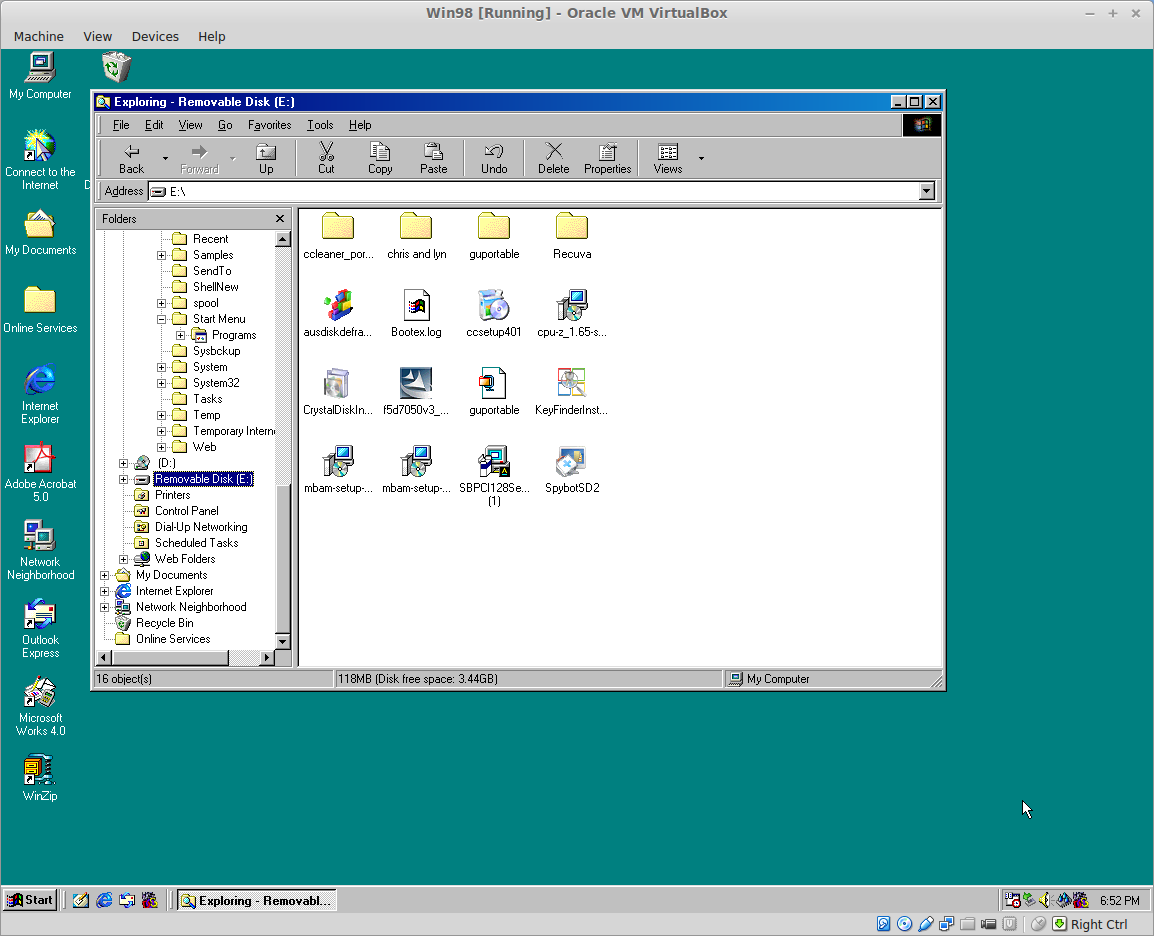
Task: Open the Address bar dropdown
Action: coord(927,191)
